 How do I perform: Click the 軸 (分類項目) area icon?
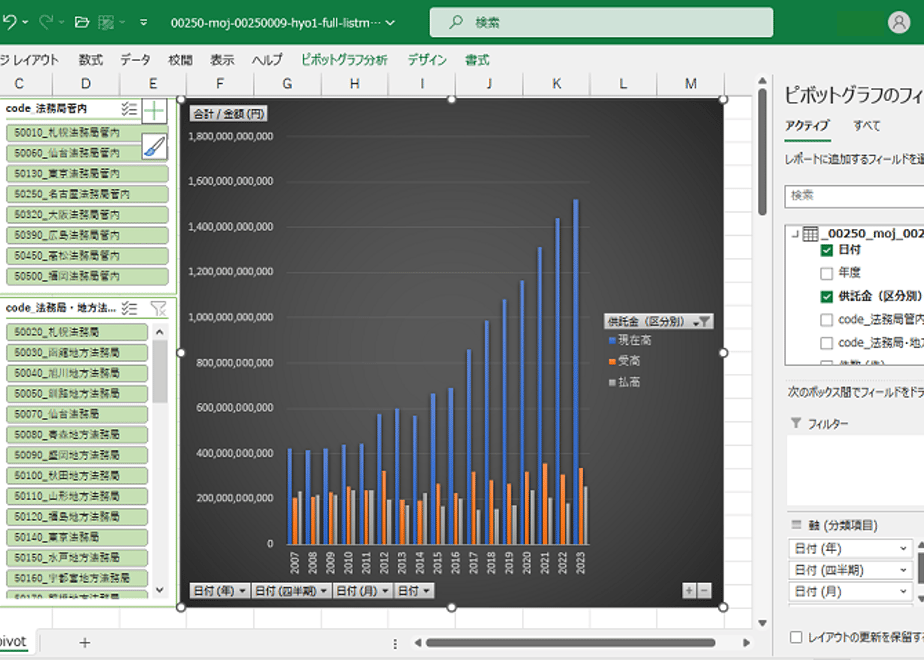[797, 524]
